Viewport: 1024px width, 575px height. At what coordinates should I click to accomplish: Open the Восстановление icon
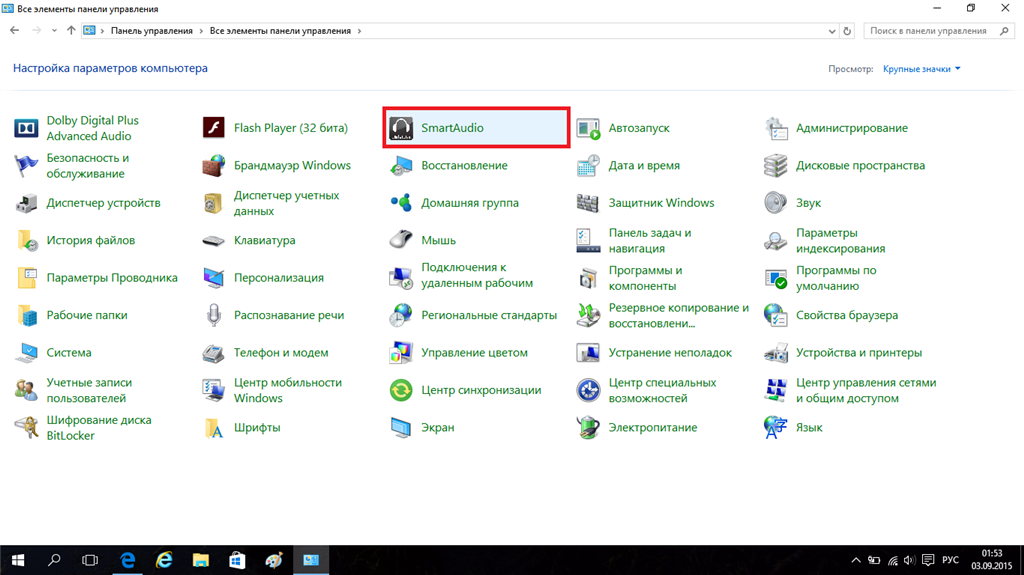pos(401,165)
